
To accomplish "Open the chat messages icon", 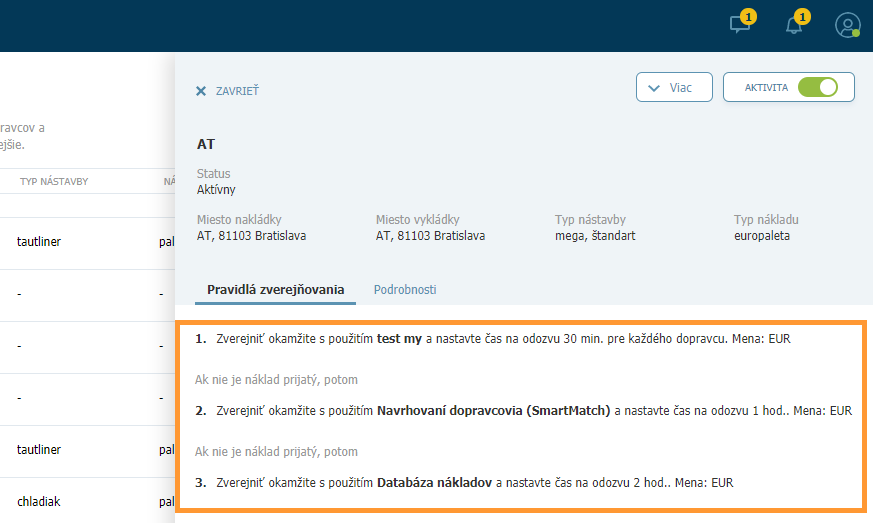I will coord(740,24).
